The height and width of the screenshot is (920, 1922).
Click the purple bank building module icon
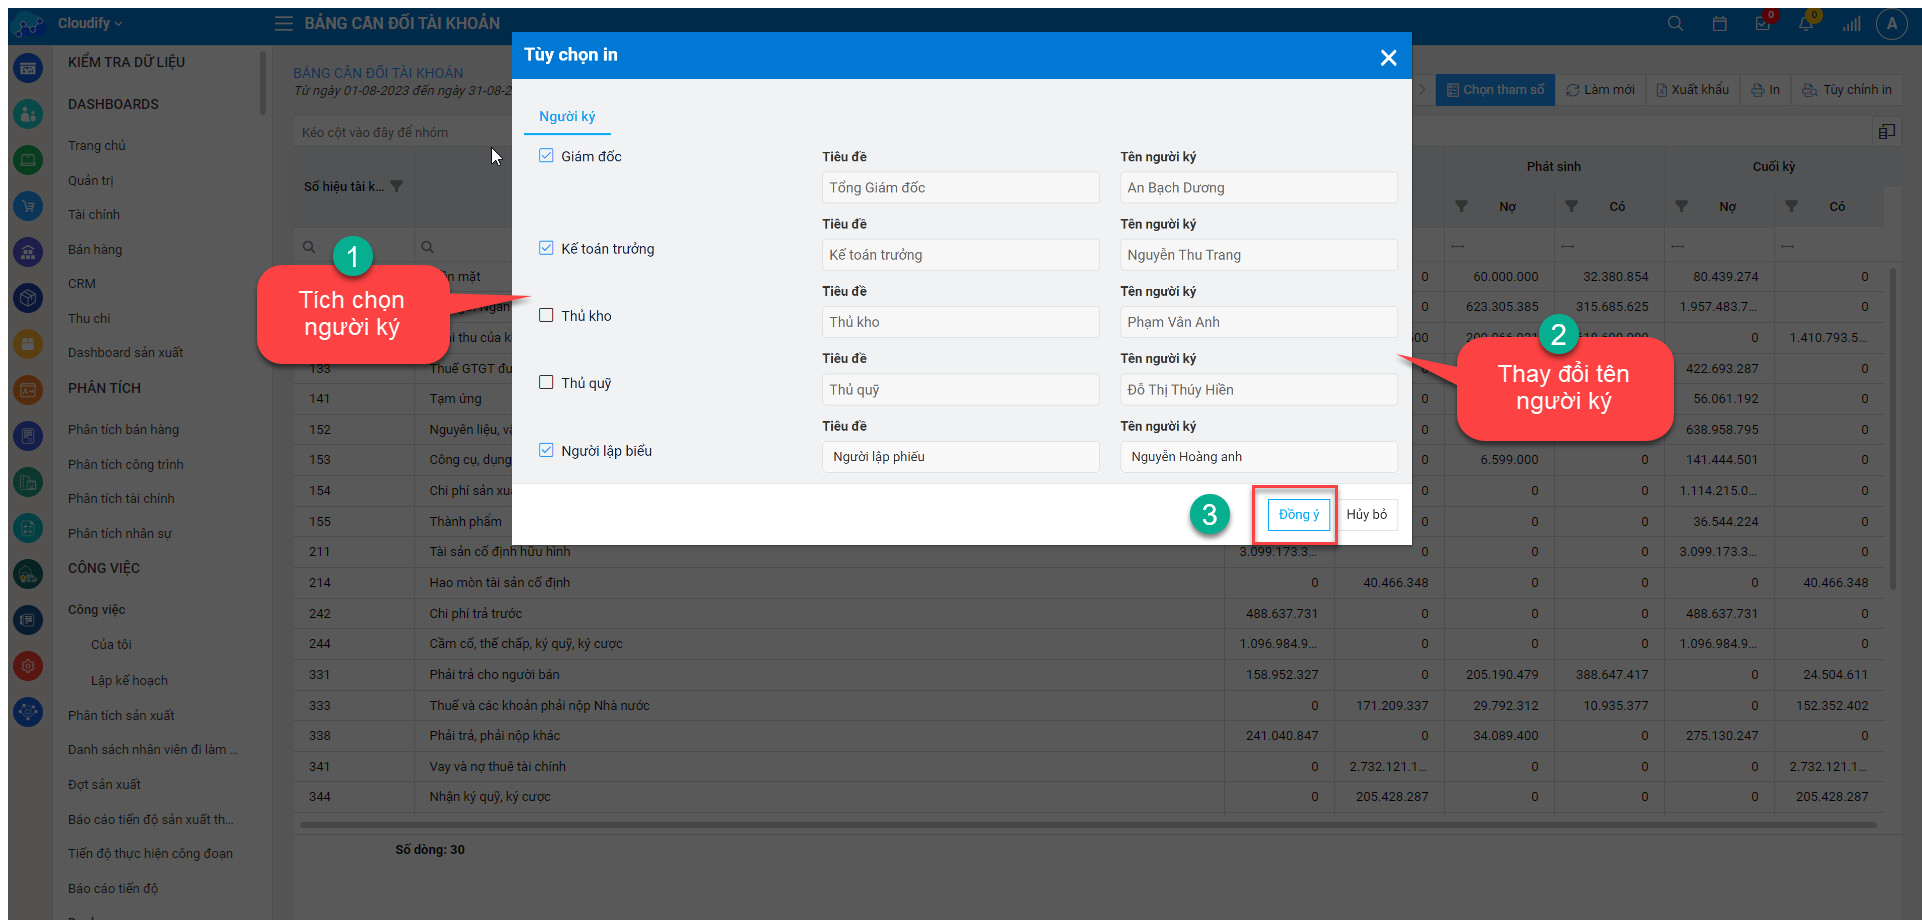tap(28, 252)
